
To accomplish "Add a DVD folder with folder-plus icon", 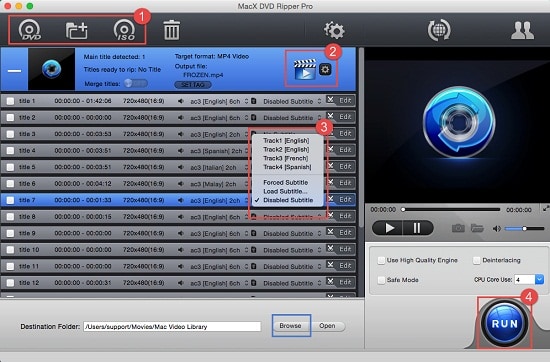I will click(x=77, y=31).
